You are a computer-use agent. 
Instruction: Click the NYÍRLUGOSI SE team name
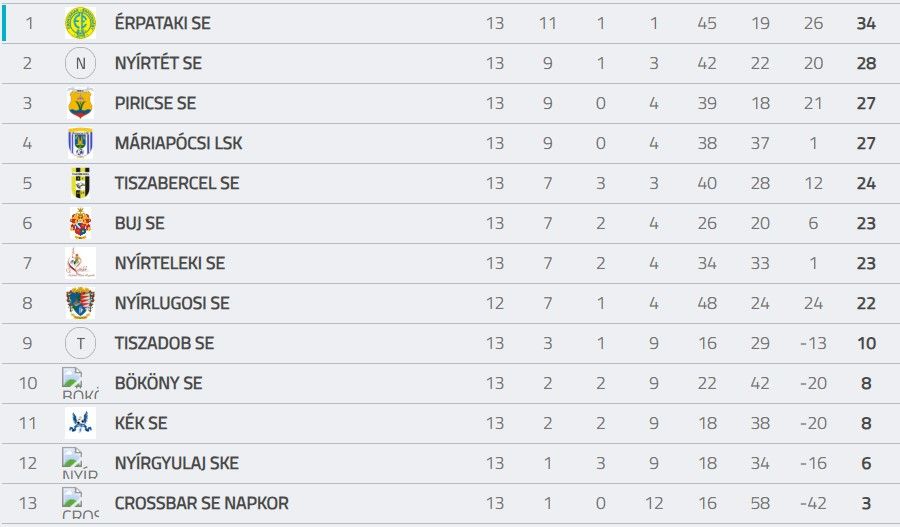pos(172,303)
